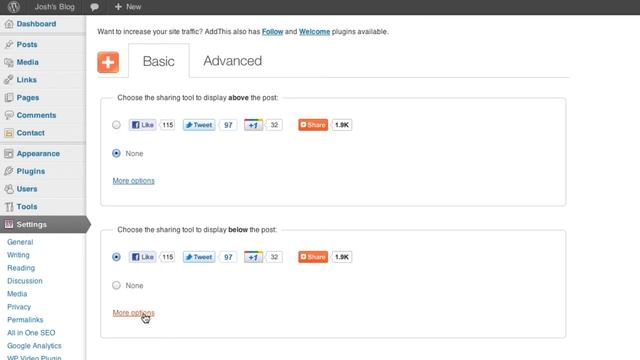
Task: Click the orange AddThis plus logo
Action: tap(108, 62)
